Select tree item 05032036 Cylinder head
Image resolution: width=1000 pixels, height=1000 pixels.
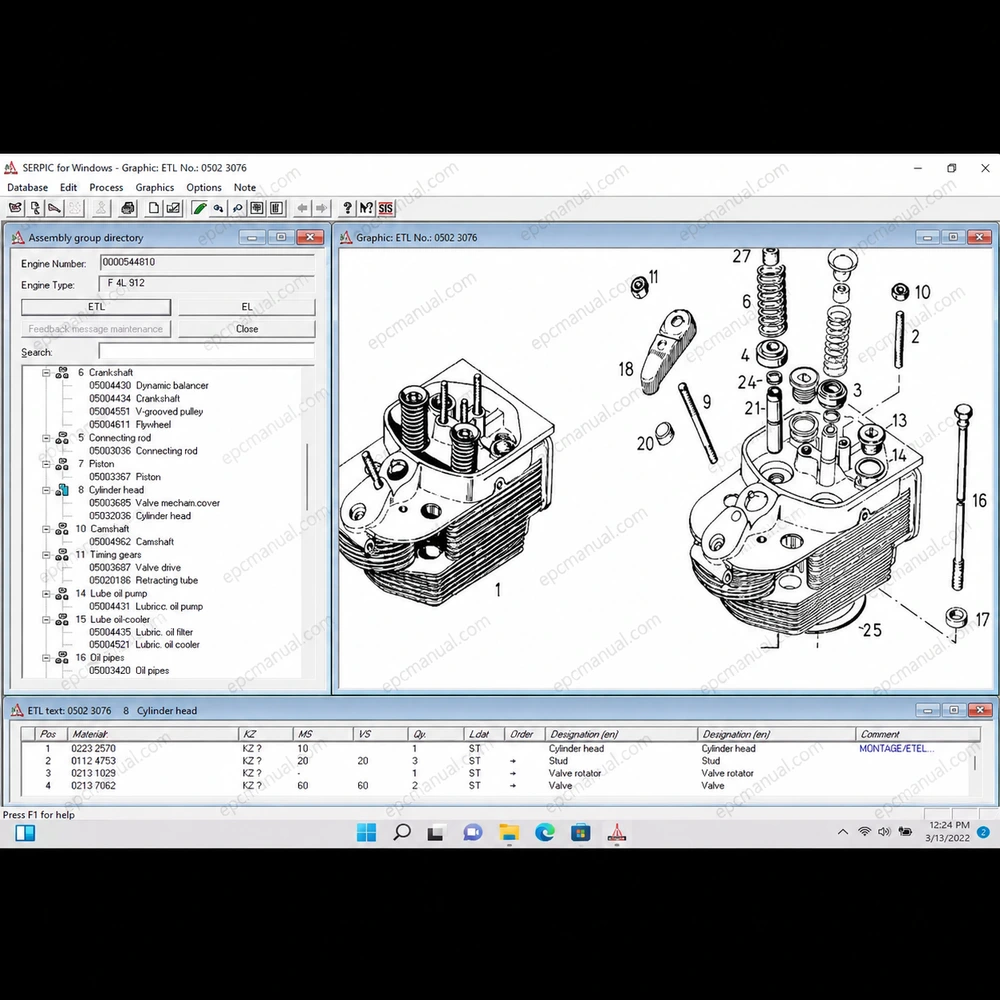pyautogui.click(x=140, y=516)
